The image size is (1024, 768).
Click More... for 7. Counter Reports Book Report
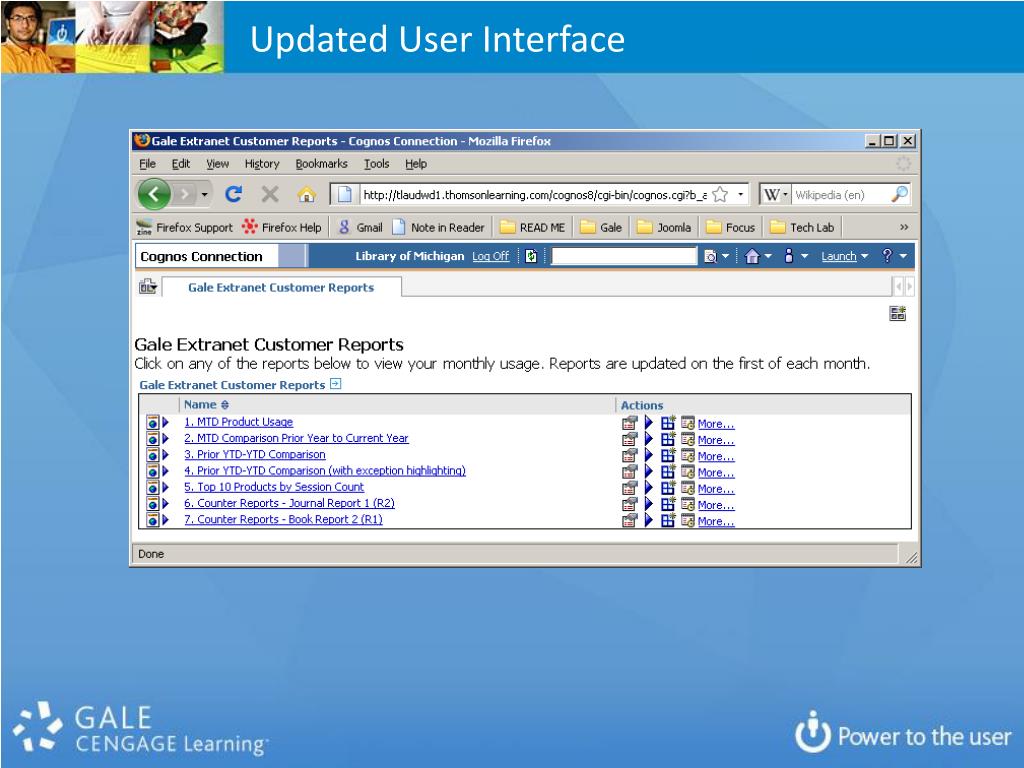716,521
